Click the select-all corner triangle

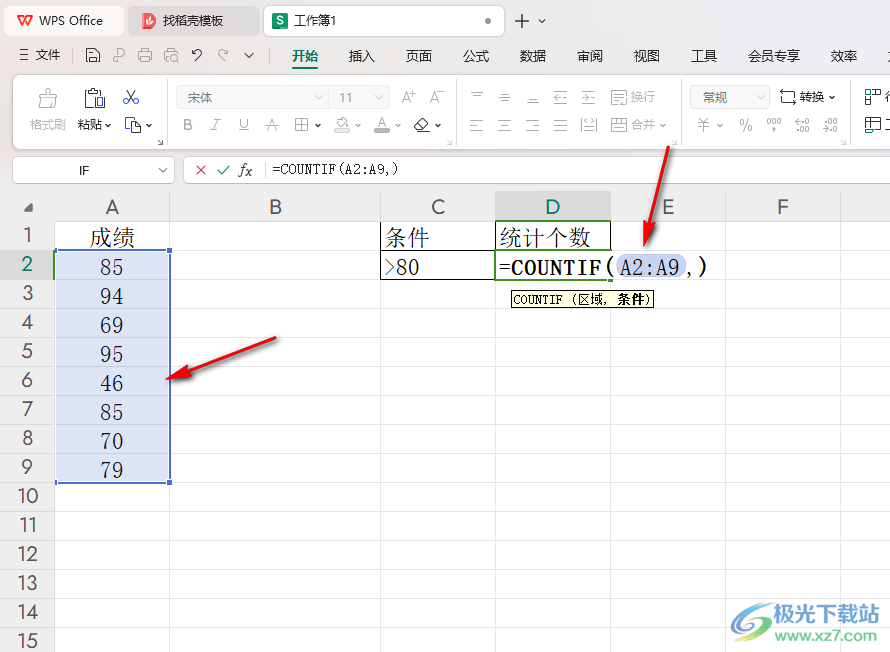point(28,207)
